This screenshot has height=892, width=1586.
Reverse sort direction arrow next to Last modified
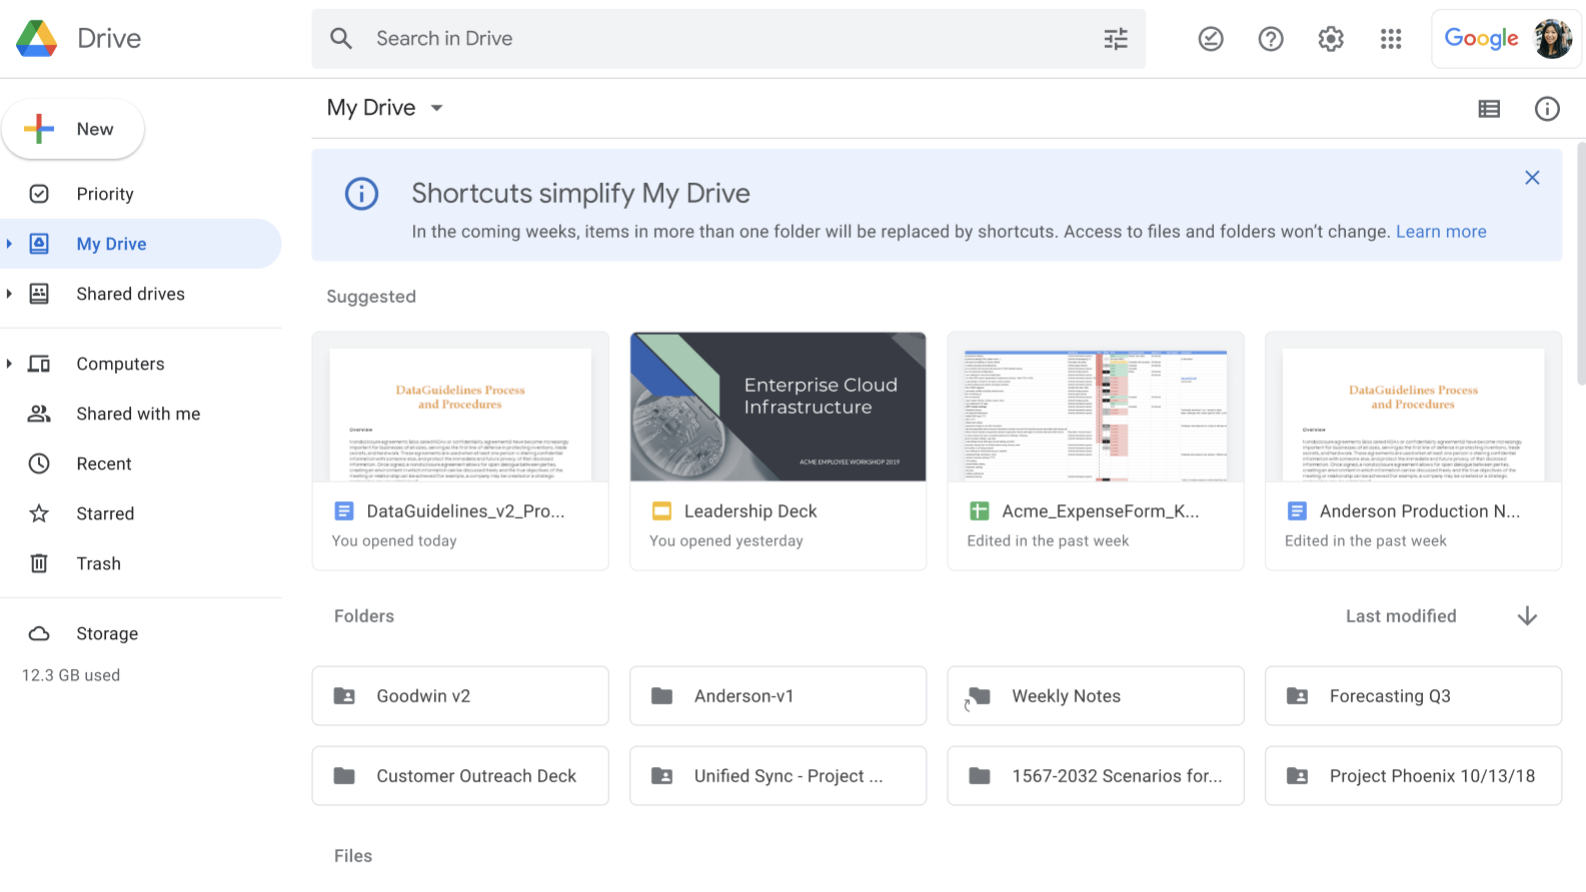(x=1526, y=616)
